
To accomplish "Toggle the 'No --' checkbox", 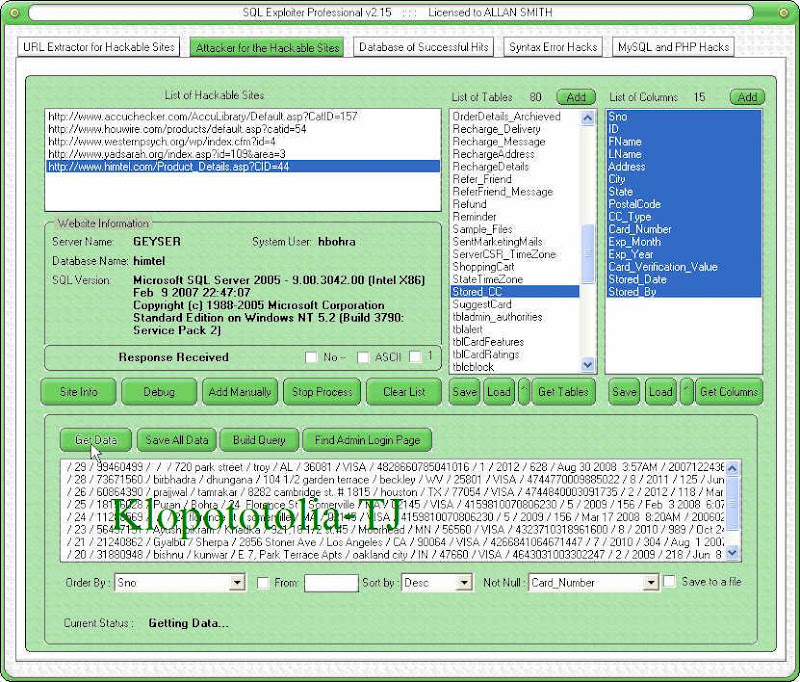I will tap(311, 357).
